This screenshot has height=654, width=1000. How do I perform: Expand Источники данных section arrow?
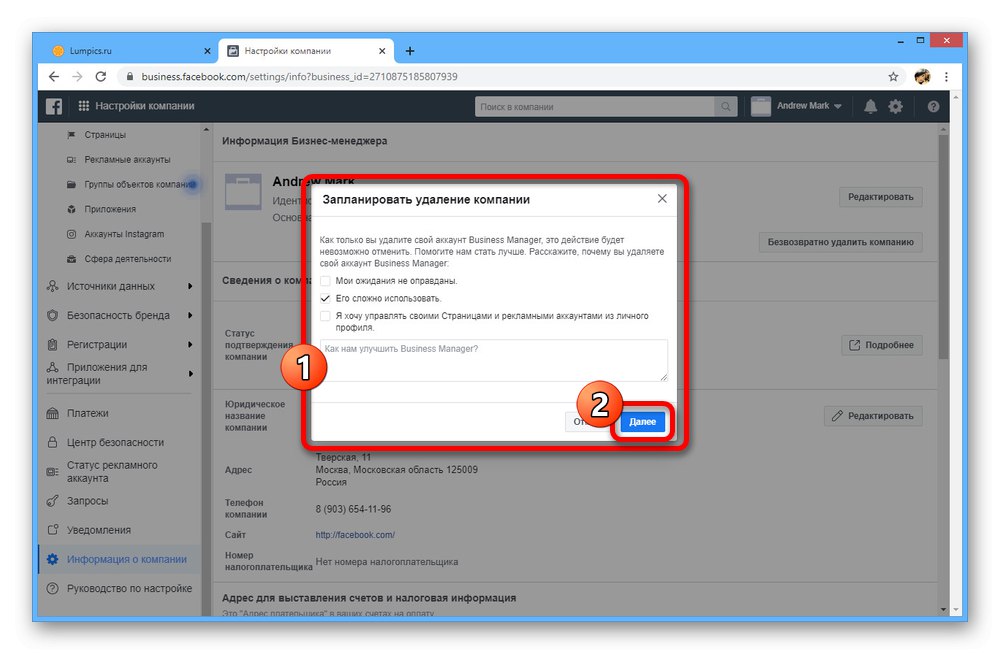pos(190,286)
